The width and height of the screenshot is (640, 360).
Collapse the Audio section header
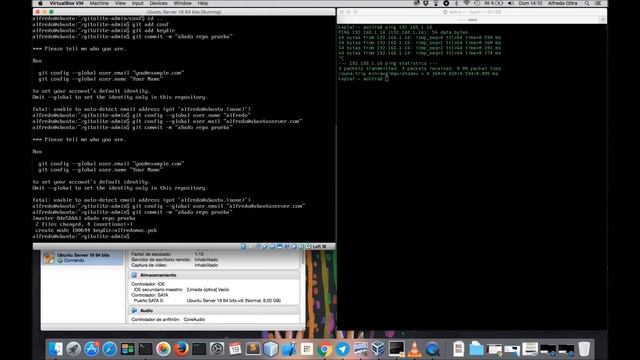pyautogui.click(x=214, y=311)
